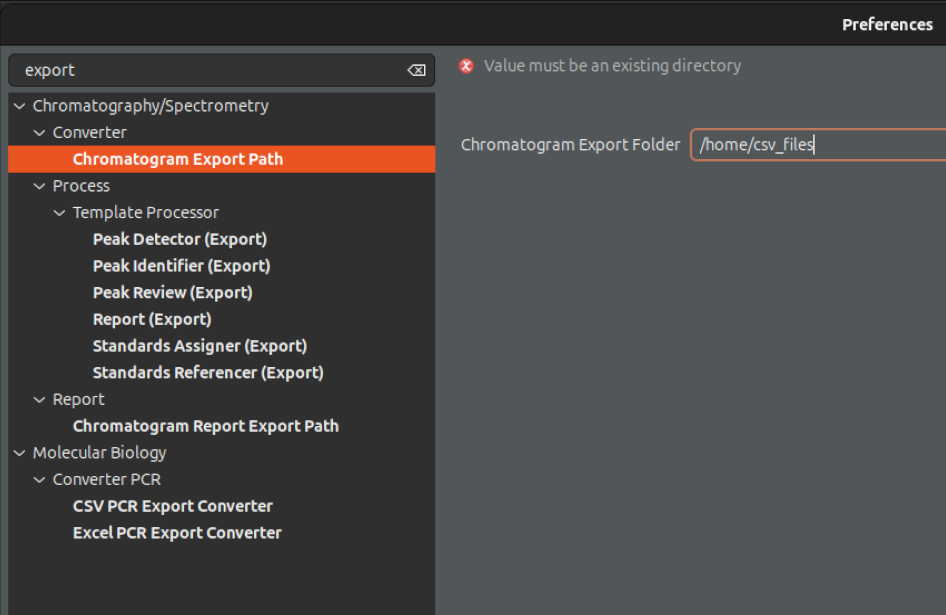
Task: Open CSV PCR Export Converter settings
Action: [x=173, y=506]
